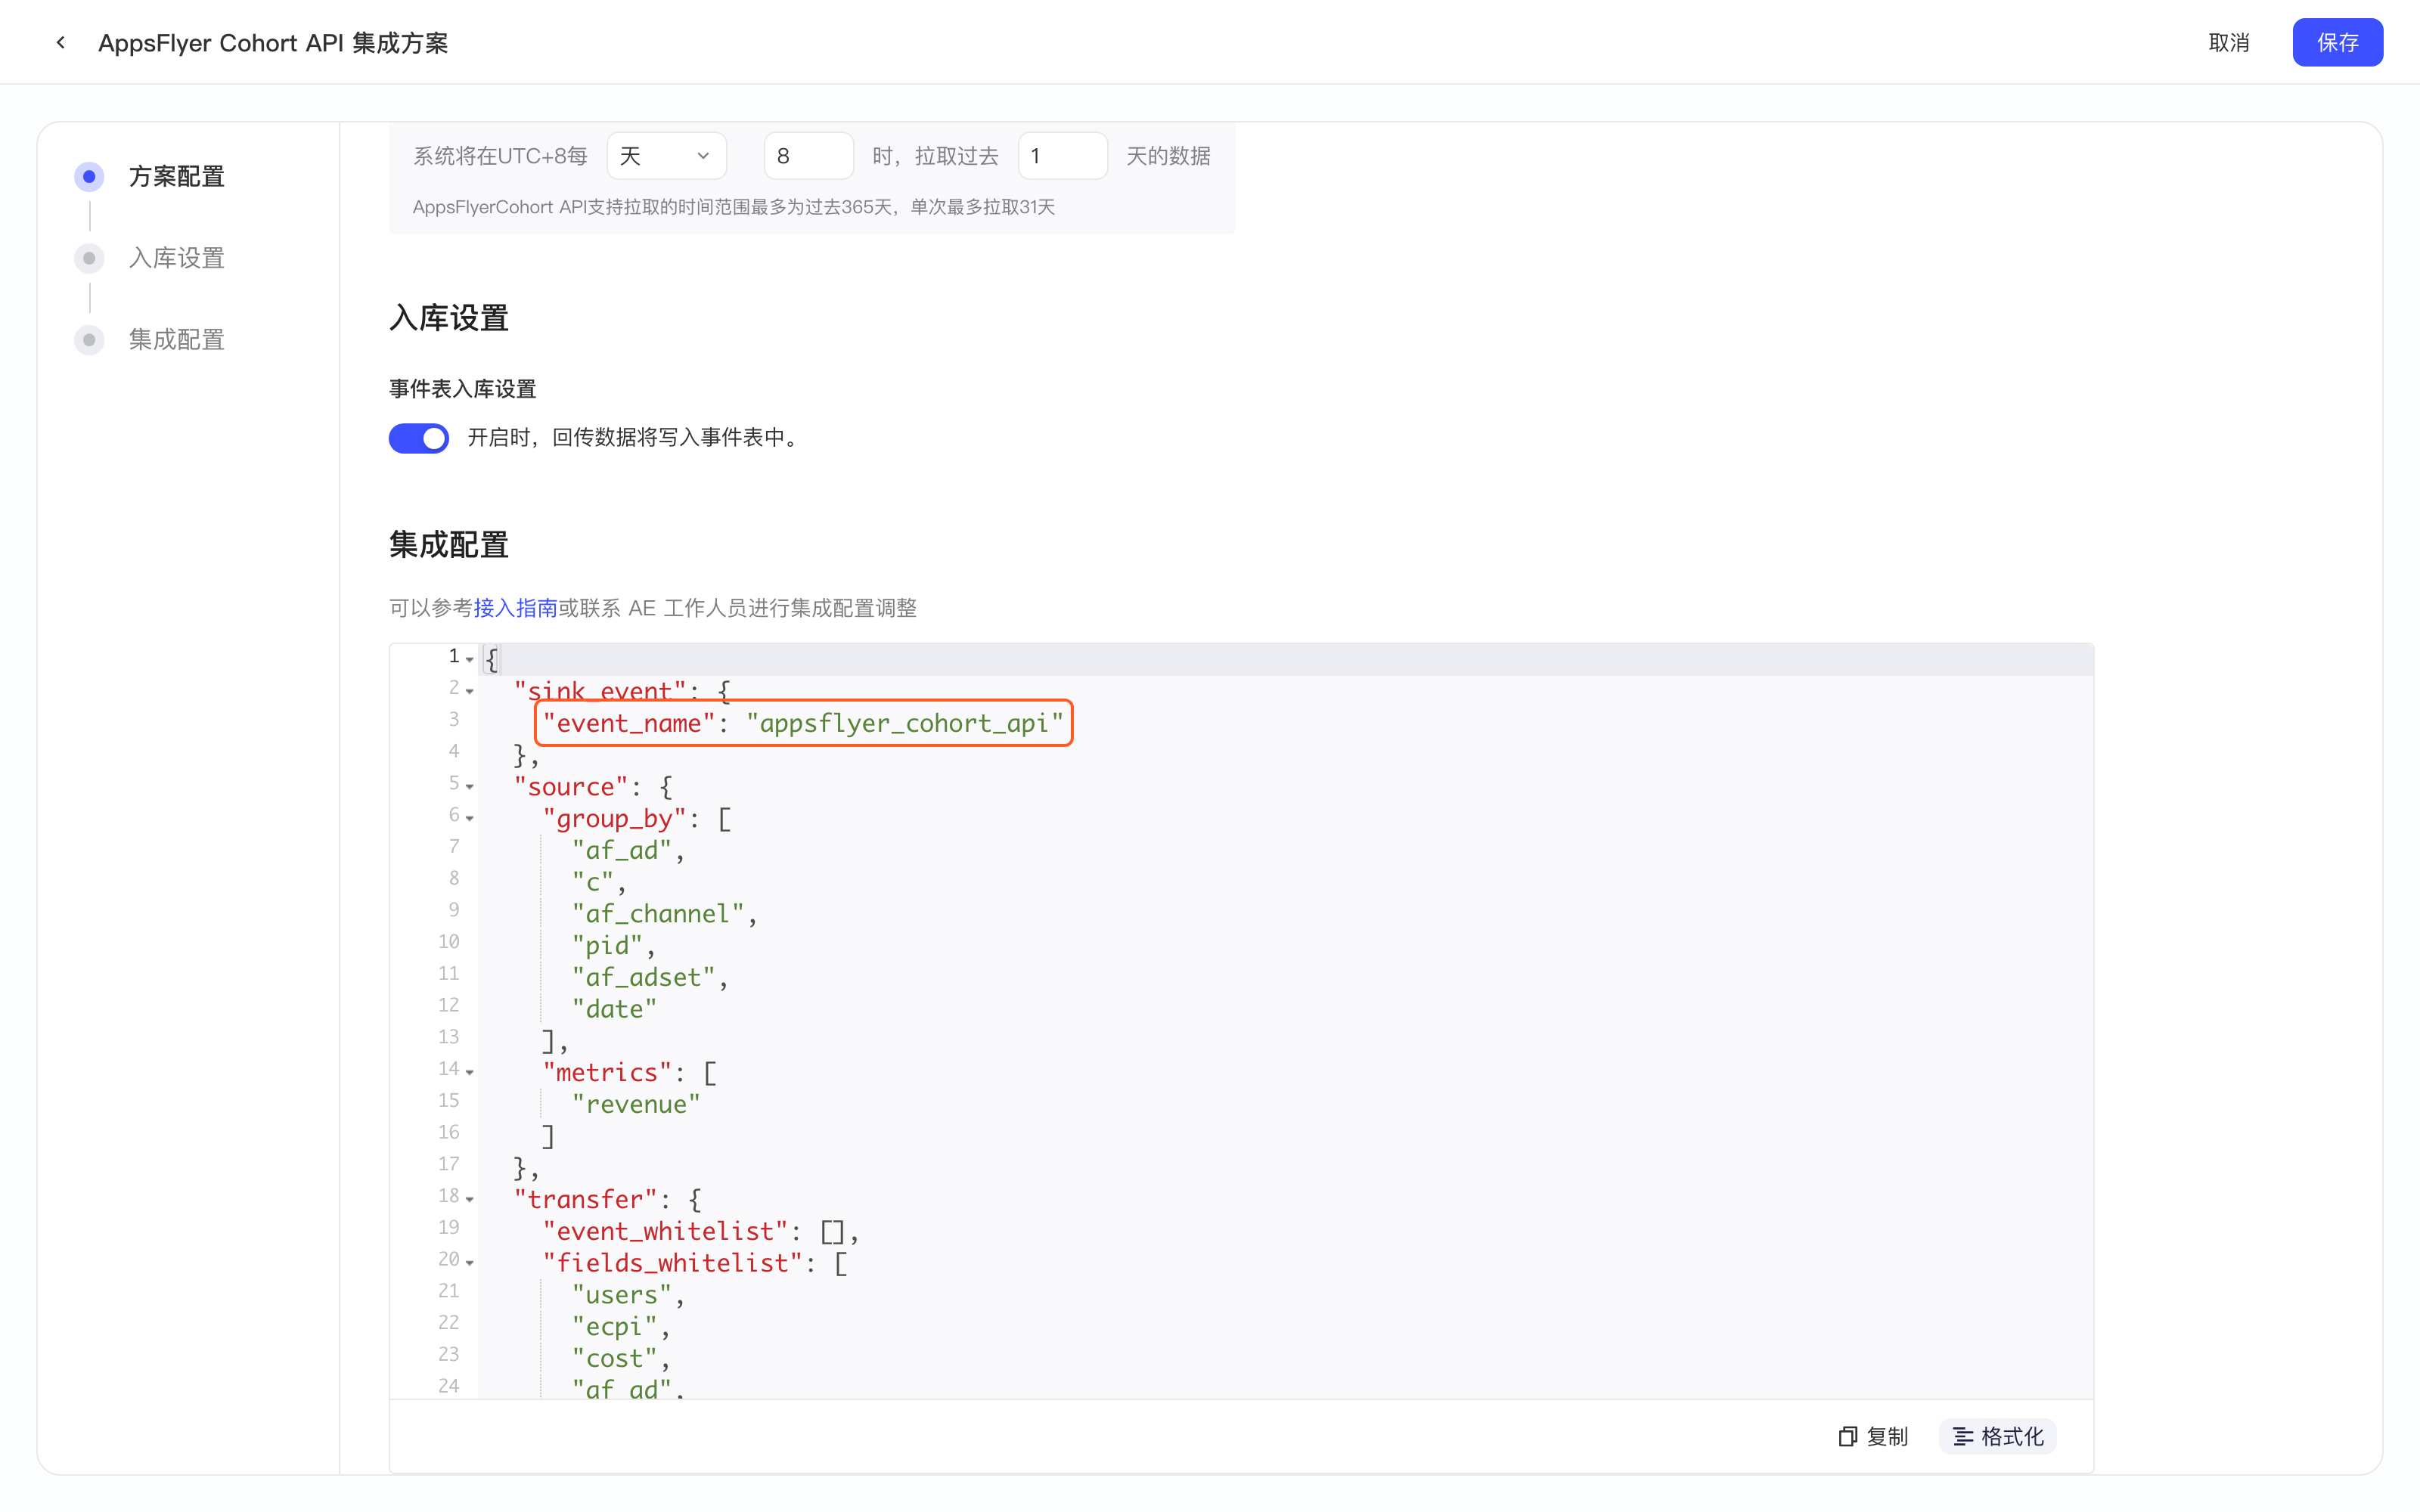2420x1512 pixels.
Task: Fold the metrics array at line 14
Action: (470, 1072)
